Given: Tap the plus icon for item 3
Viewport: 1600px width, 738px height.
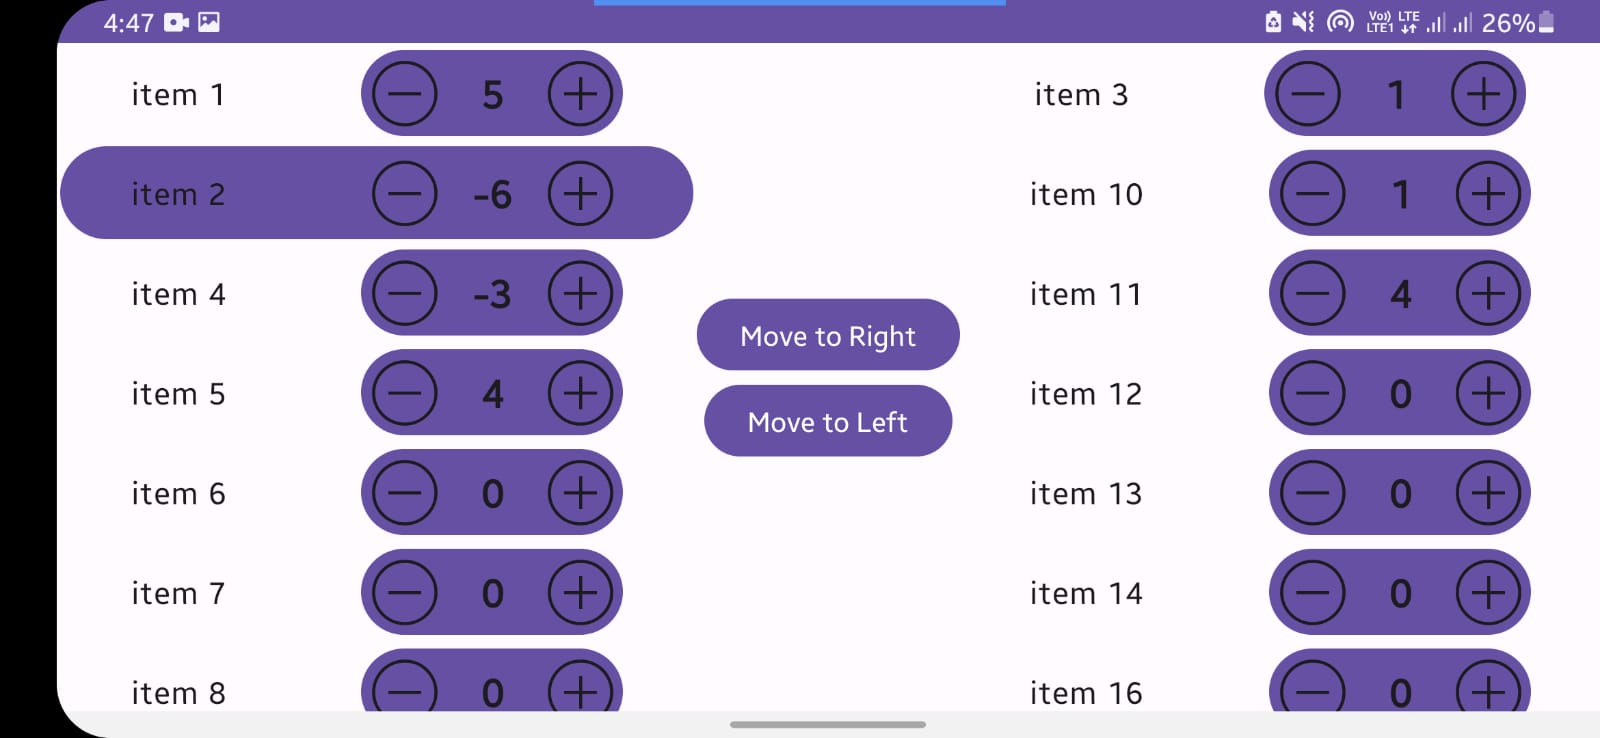Looking at the screenshot, I should click(x=1483, y=94).
